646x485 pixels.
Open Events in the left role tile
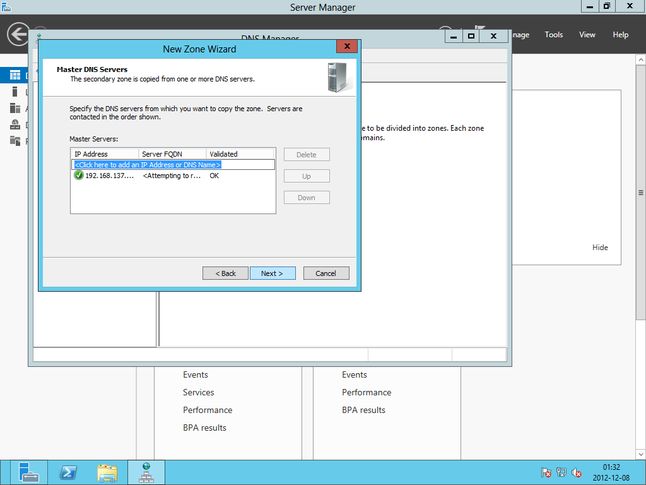[195, 375]
